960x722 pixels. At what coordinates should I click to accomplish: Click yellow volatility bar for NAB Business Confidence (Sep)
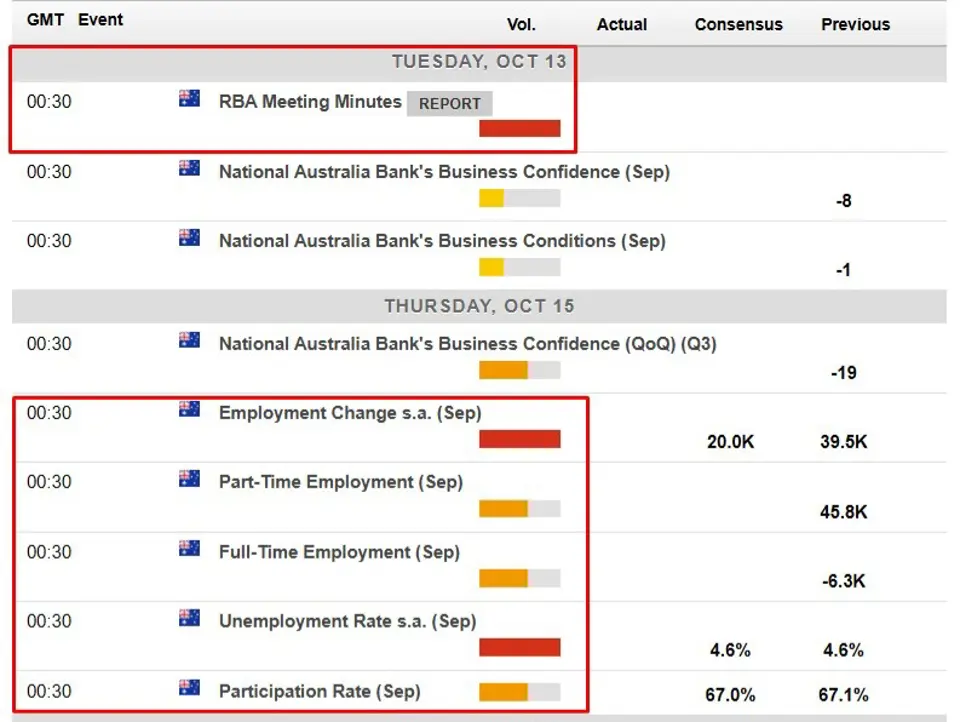click(x=520, y=198)
